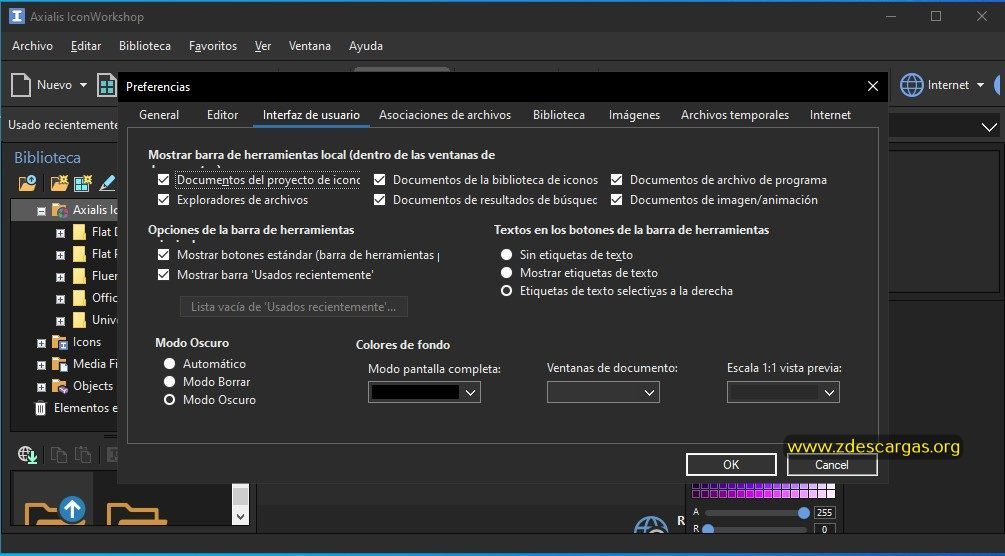
Task: Open Asociaciones de archivos tab
Action: point(445,115)
